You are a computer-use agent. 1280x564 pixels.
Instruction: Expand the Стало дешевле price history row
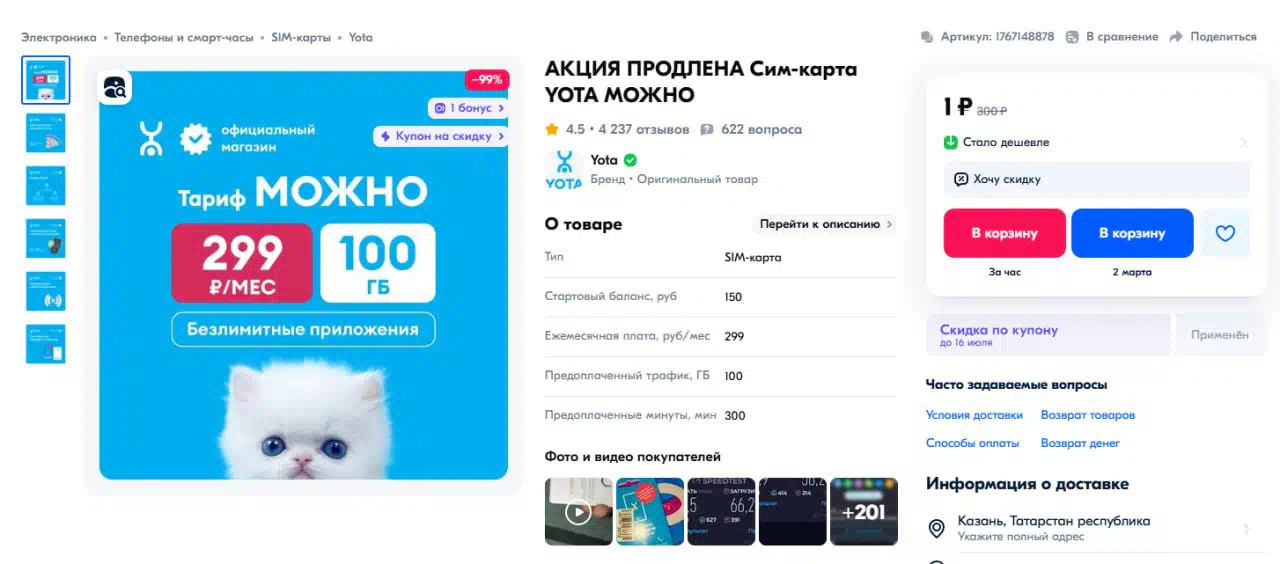[x=1096, y=142]
